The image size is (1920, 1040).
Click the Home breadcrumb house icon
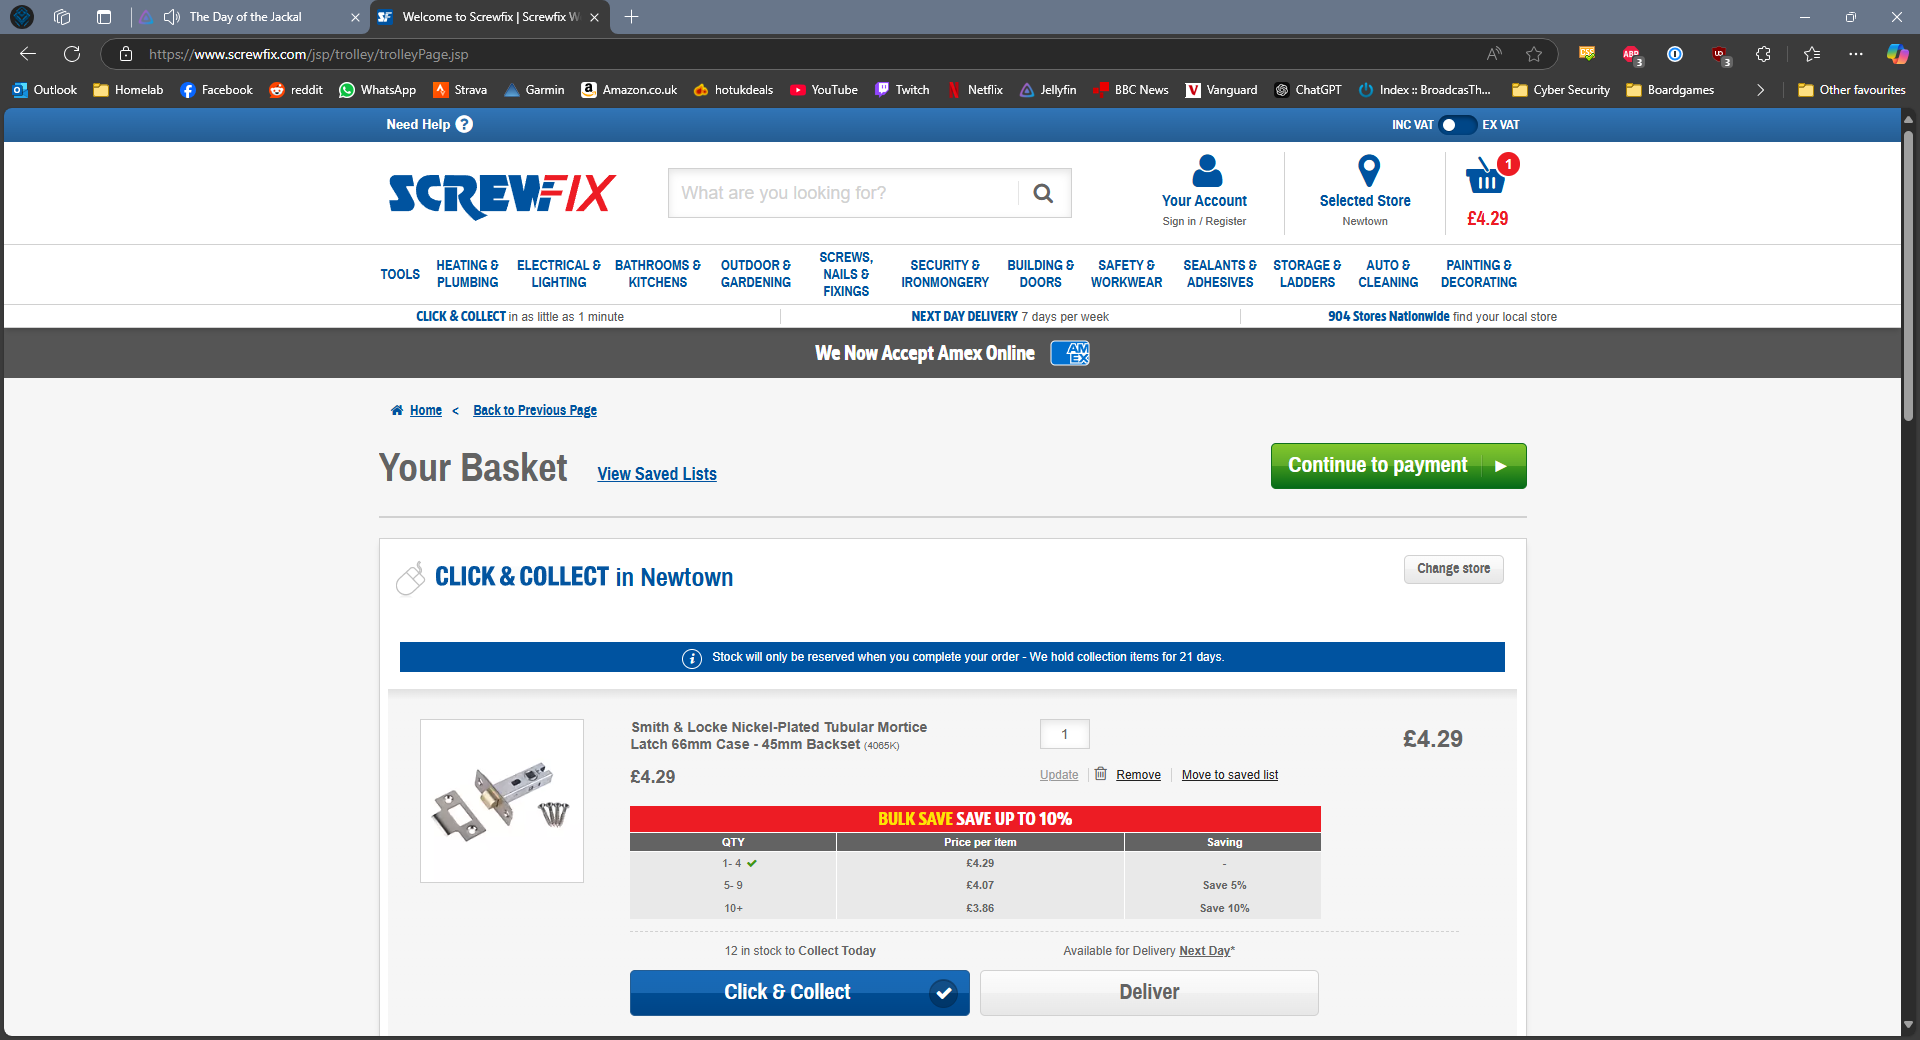point(397,410)
